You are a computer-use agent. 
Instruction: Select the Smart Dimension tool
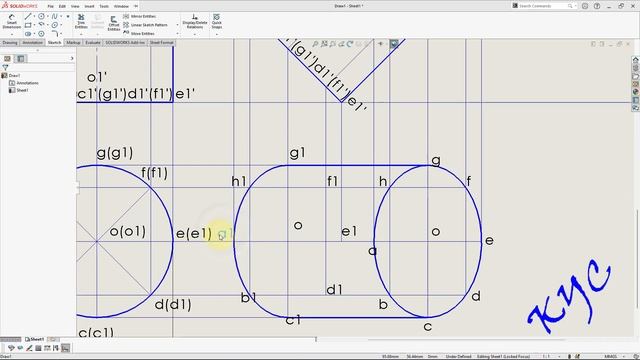[11, 21]
